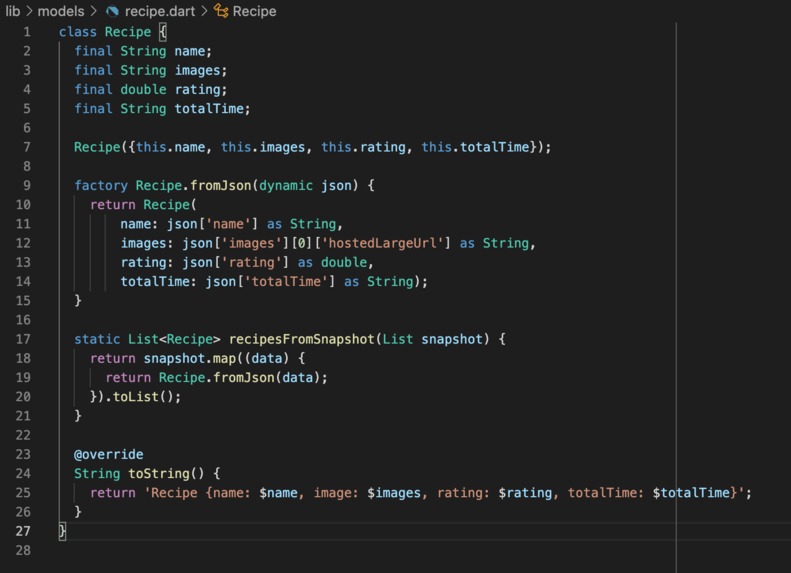
Task: Click line number 27 in gutter
Action: (x=23, y=531)
